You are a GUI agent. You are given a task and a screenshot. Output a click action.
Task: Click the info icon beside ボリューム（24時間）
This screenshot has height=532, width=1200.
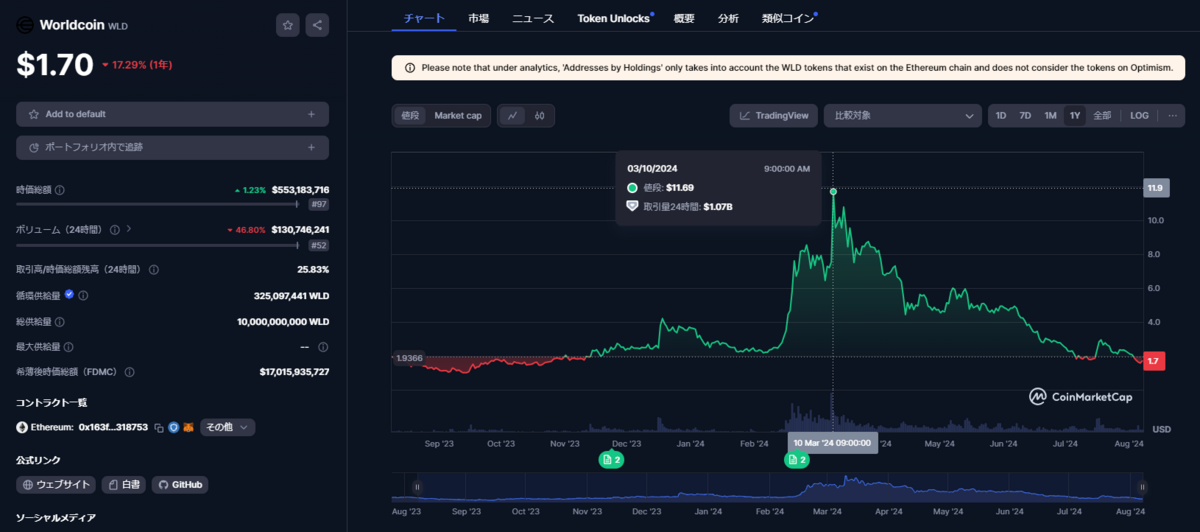pos(115,230)
